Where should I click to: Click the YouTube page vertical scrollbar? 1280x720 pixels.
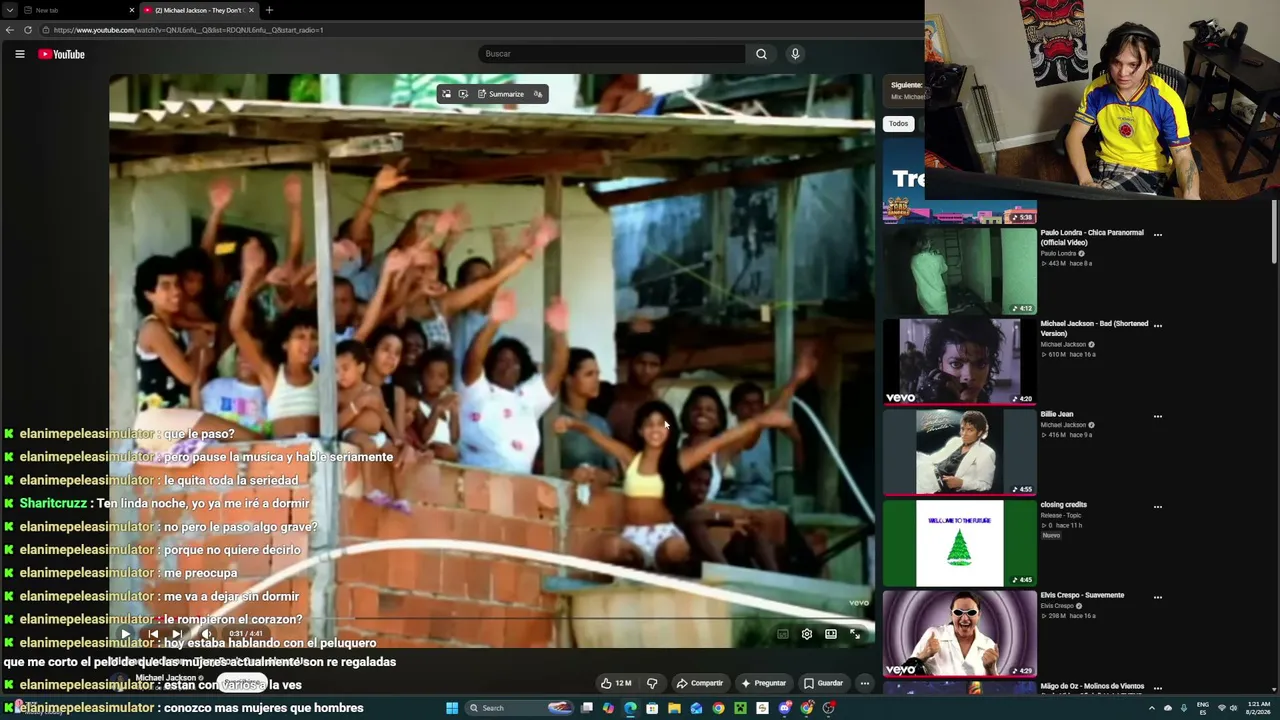pos(1275,232)
